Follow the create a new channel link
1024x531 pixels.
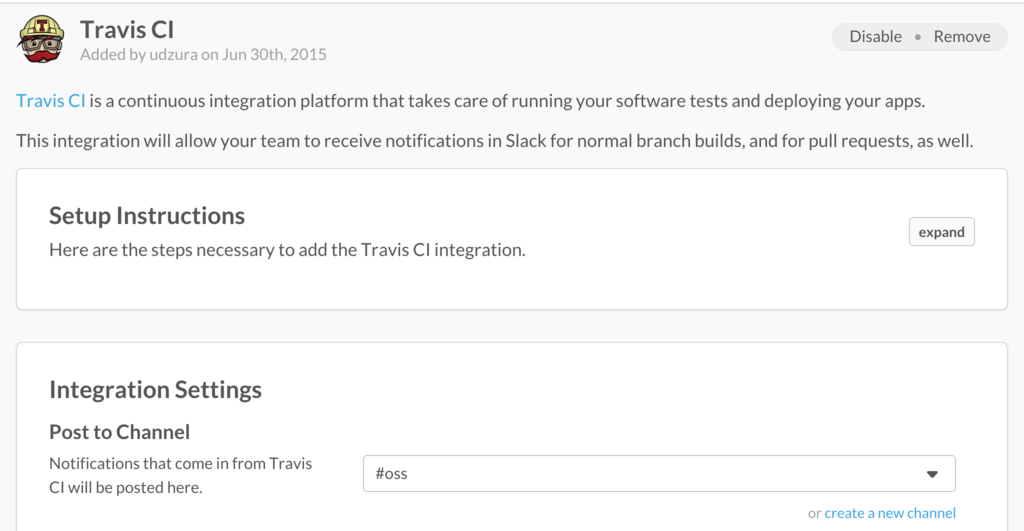click(x=889, y=513)
